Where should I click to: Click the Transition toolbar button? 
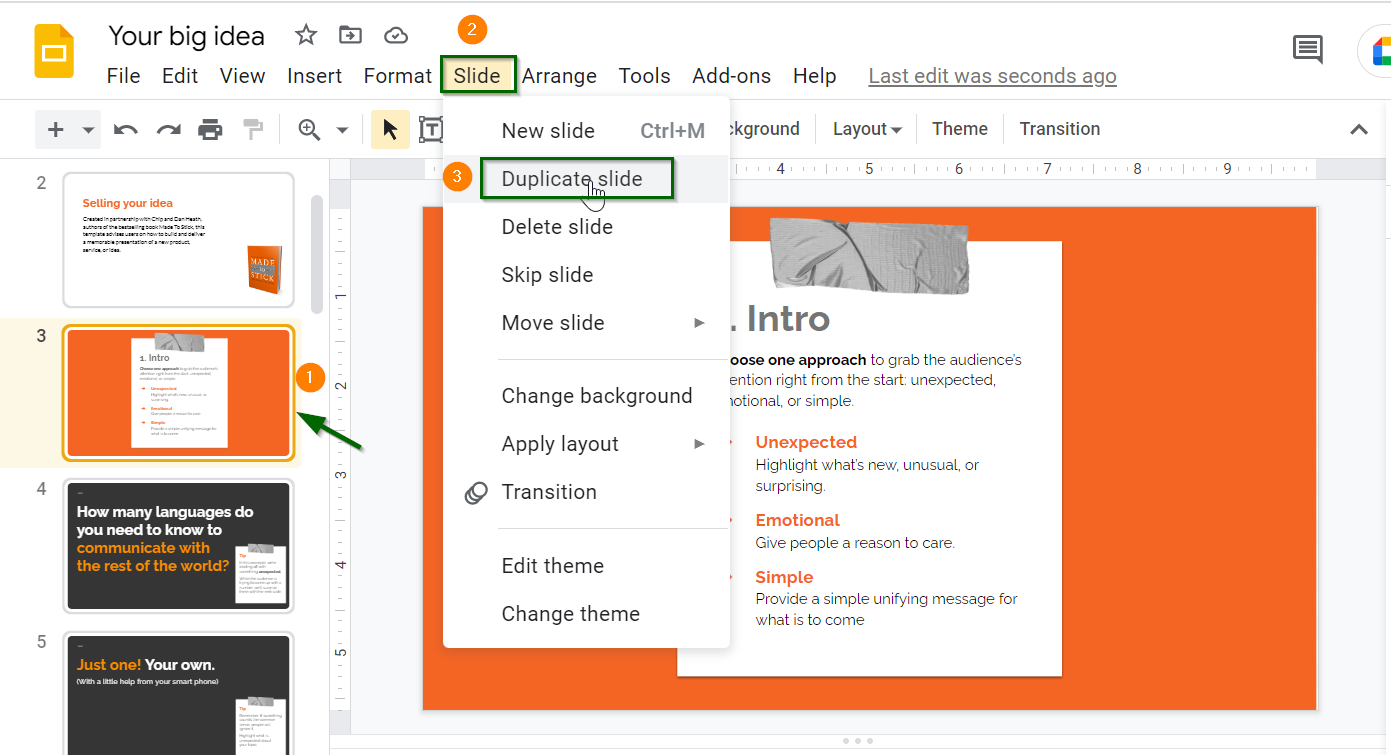click(x=1060, y=129)
